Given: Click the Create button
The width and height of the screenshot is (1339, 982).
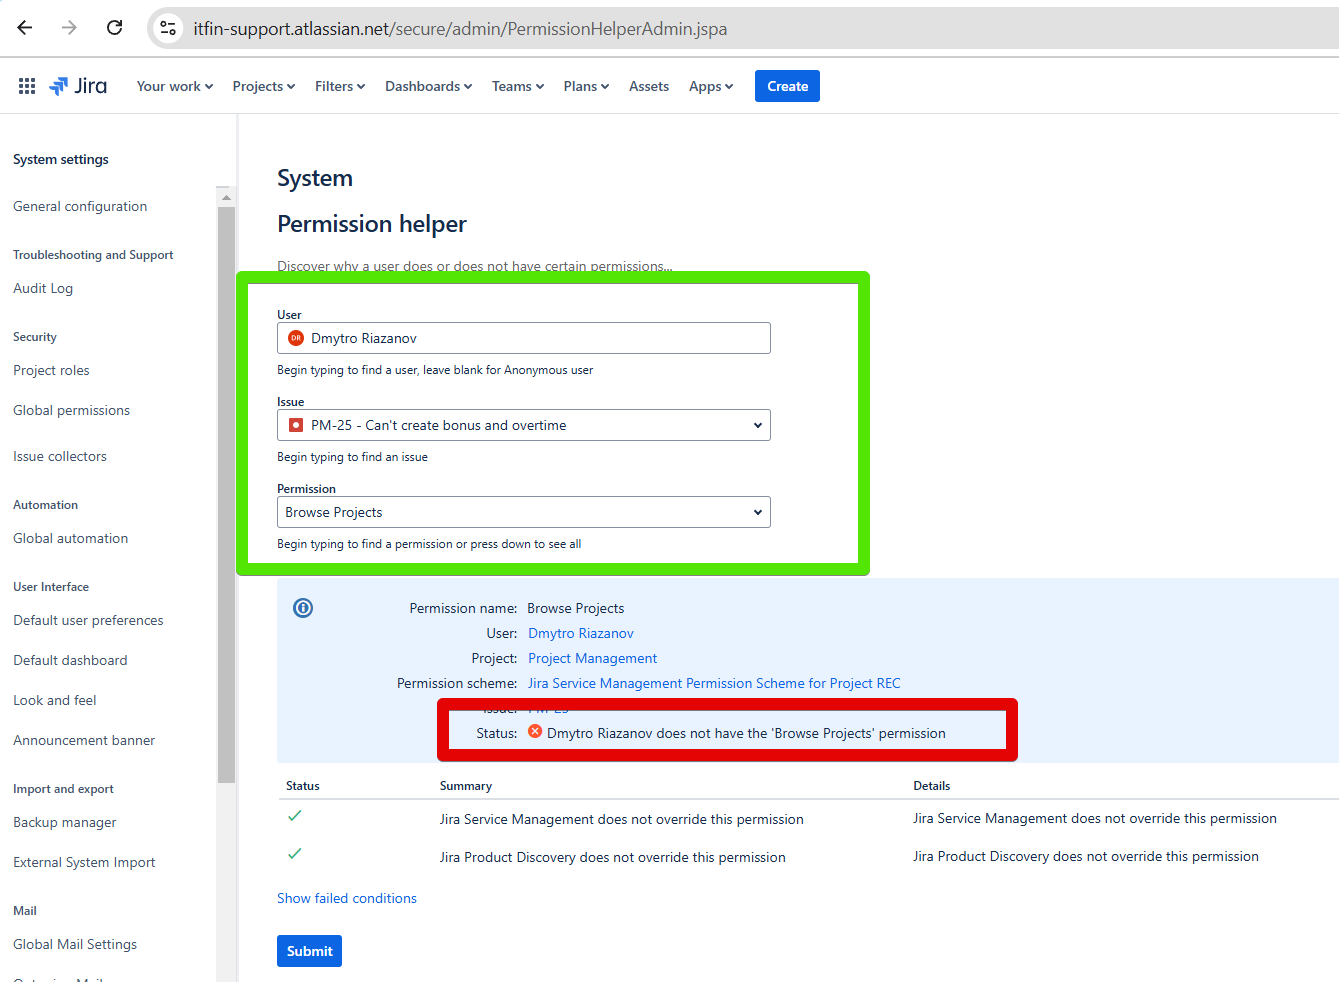Looking at the screenshot, I should [787, 86].
